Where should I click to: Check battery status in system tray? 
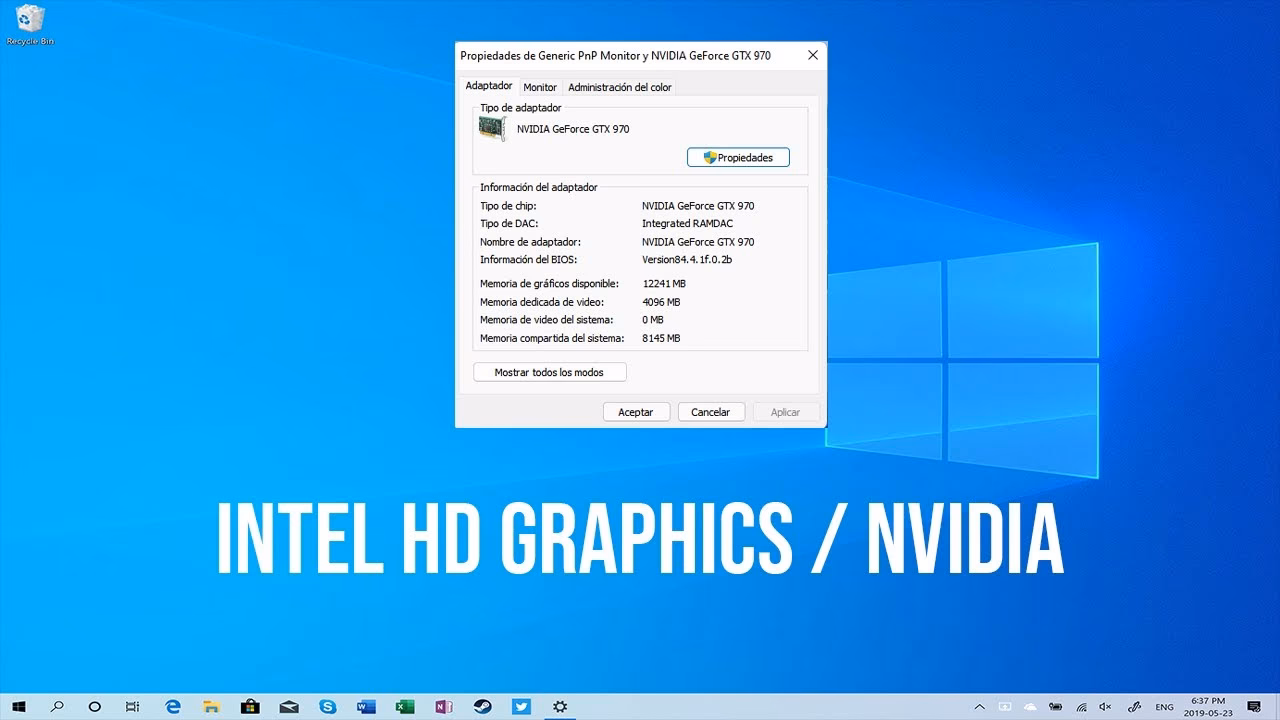coord(1056,707)
